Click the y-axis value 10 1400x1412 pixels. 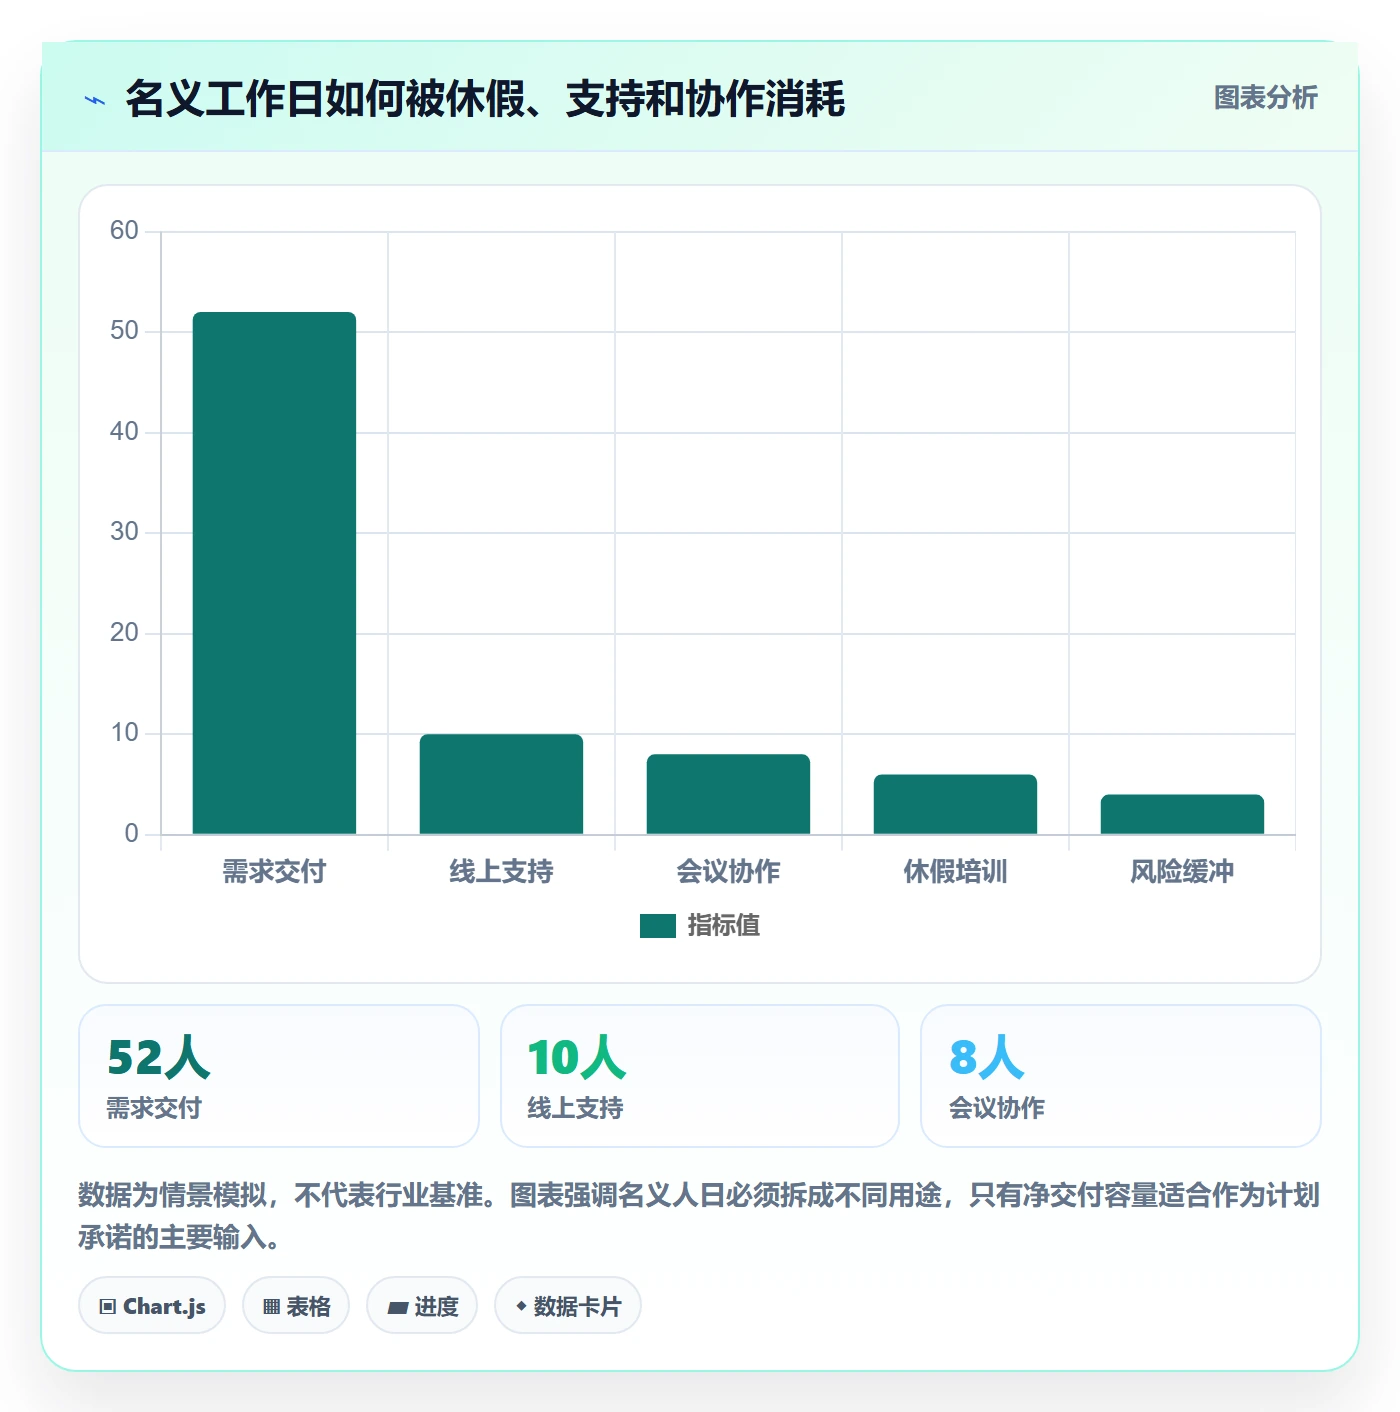click(124, 733)
